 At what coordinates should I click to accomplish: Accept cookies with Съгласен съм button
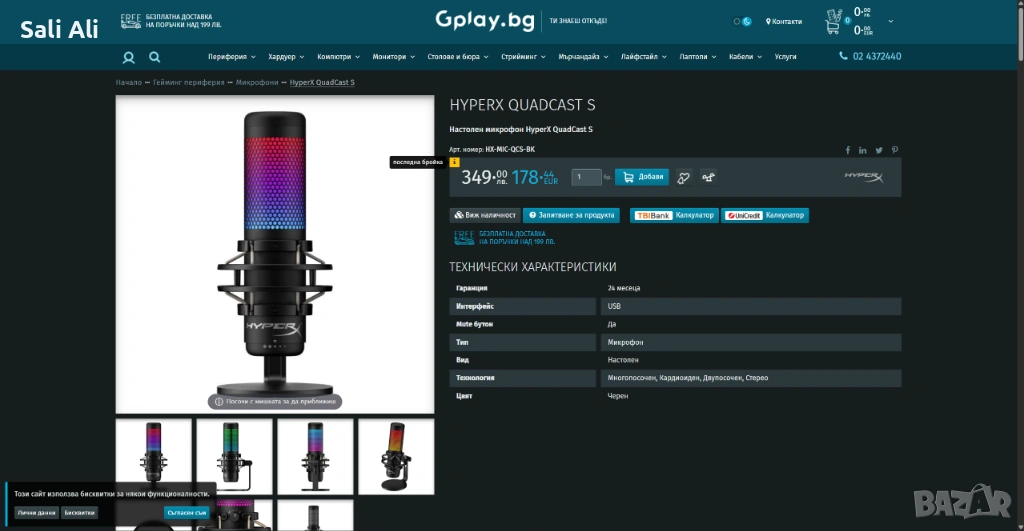186,512
